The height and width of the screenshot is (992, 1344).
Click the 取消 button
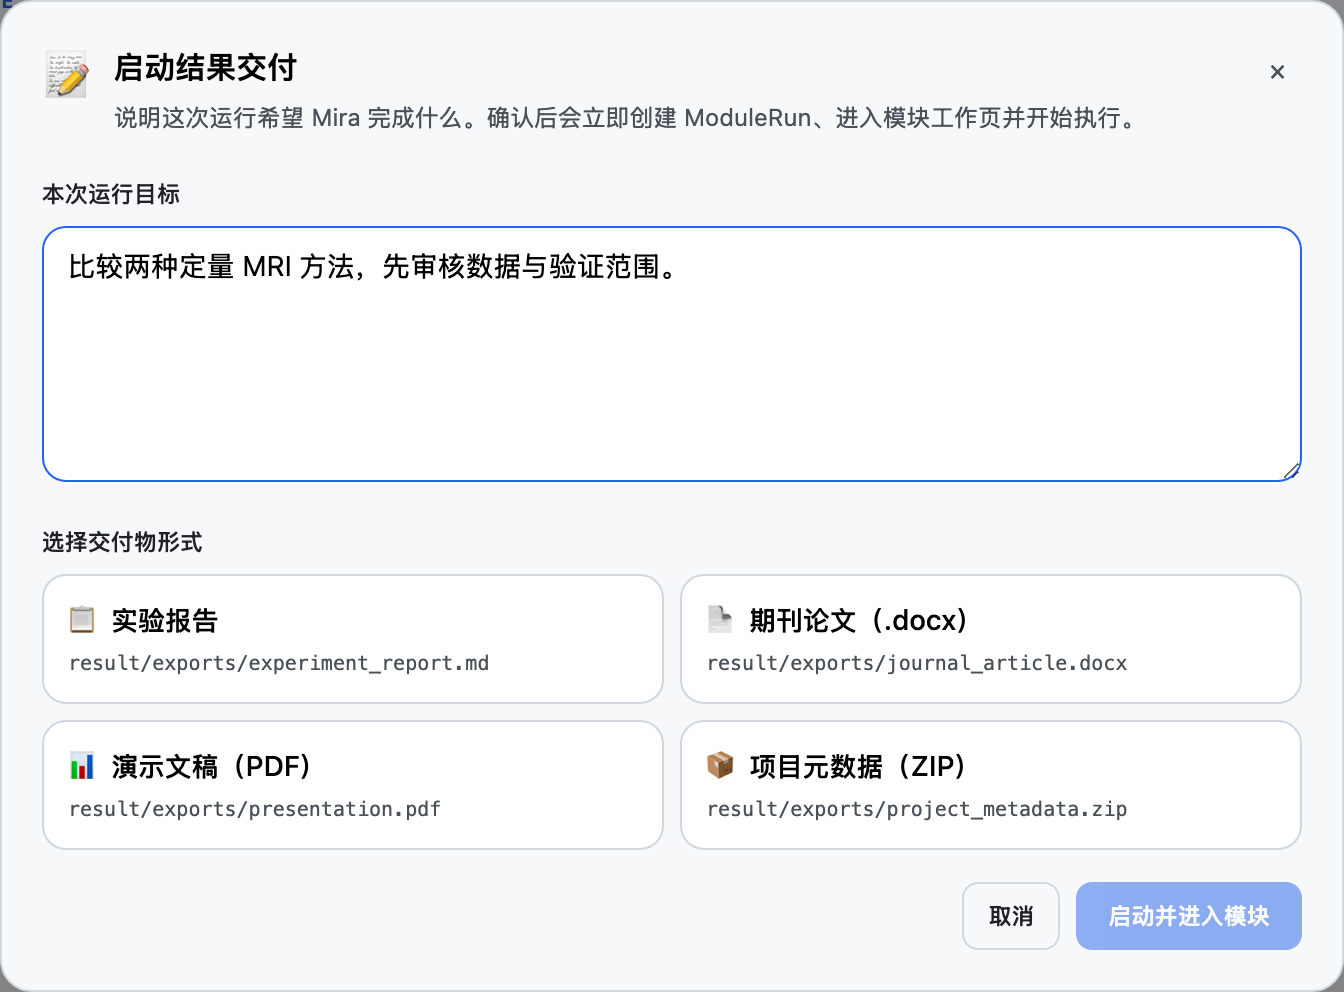1011,916
